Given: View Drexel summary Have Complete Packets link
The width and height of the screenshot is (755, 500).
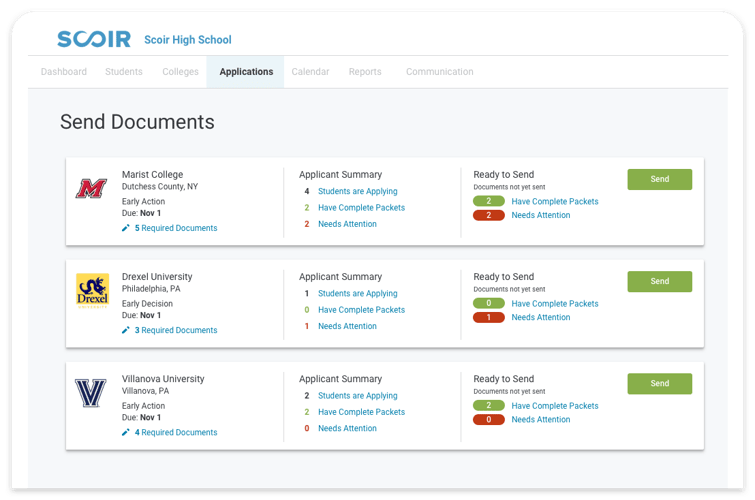Looking at the screenshot, I should tap(361, 310).
